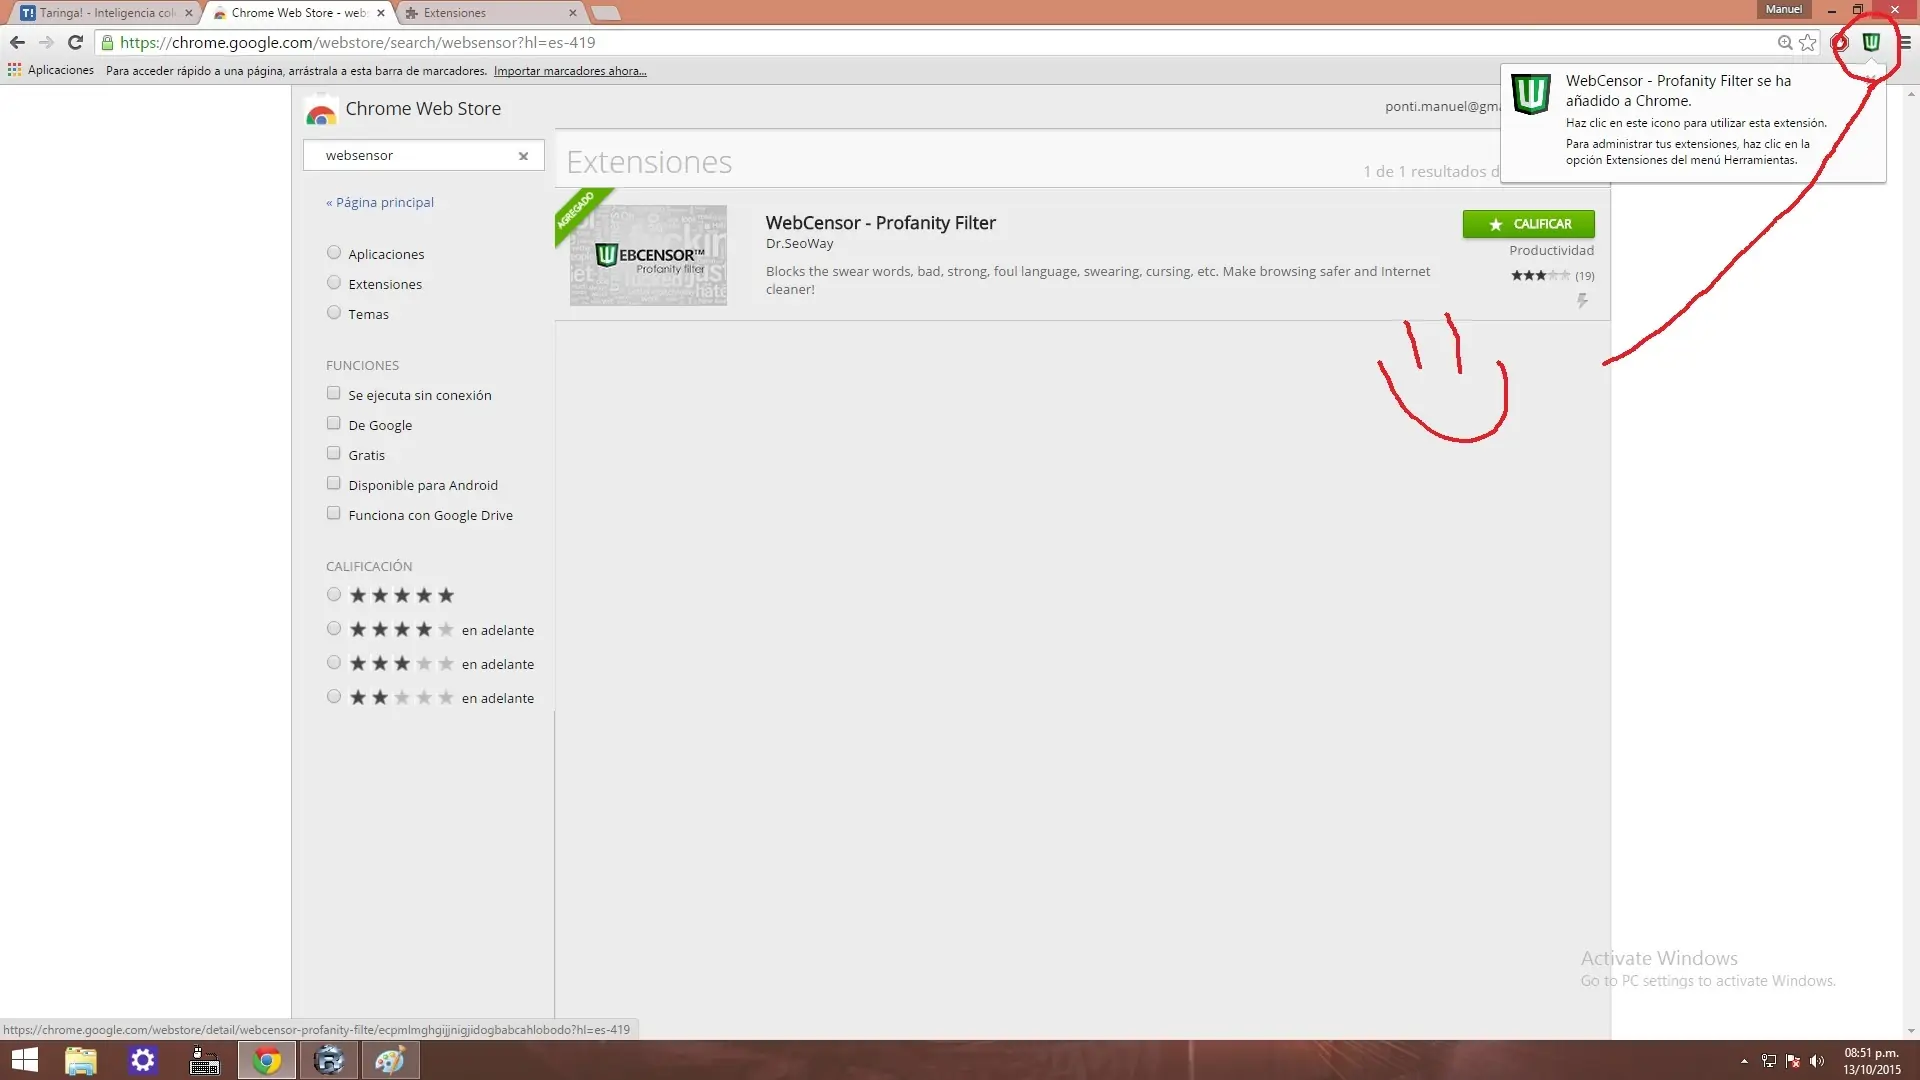Click the Chrome Web Store logo
This screenshot has height=1080, width=1920.
321,109
